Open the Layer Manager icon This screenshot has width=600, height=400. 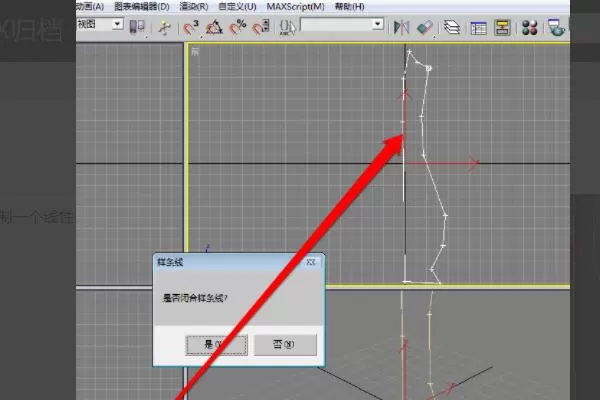click(x=452, y=28)
